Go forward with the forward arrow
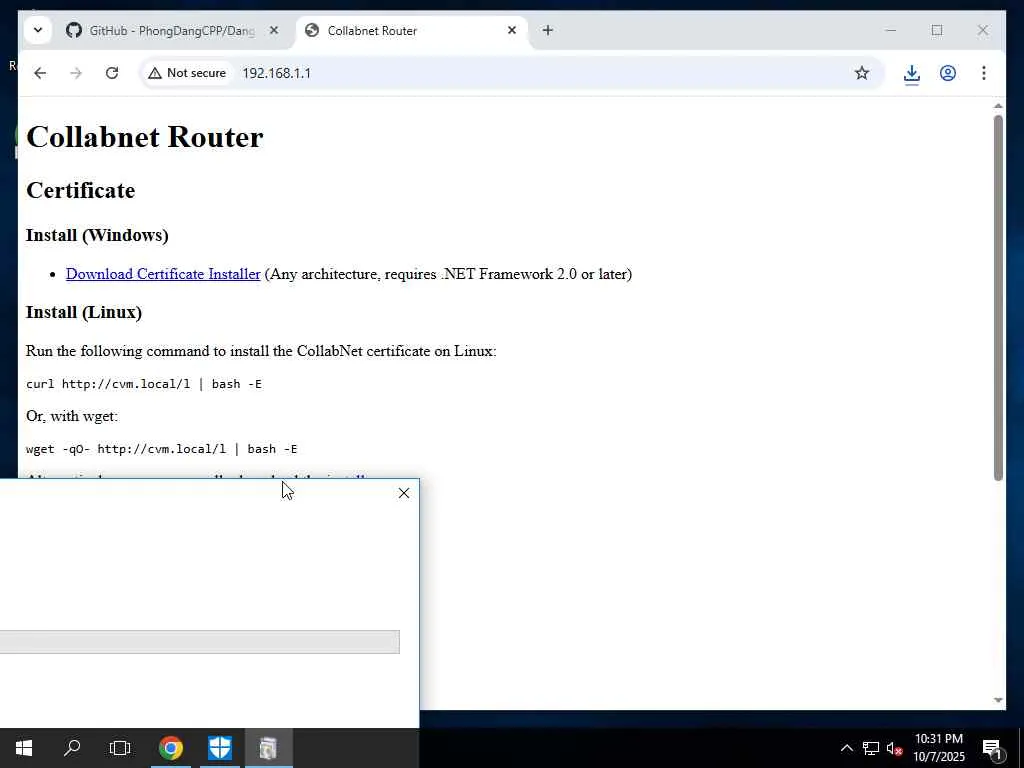The height and width of the screenshot is (768, 1024). point(76,73)
